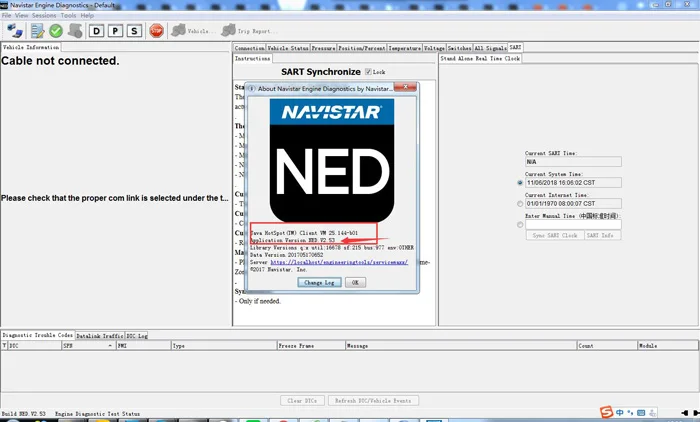Screen dimensions: 700x422
Task: Open the Tools menu
Action: 68,15
